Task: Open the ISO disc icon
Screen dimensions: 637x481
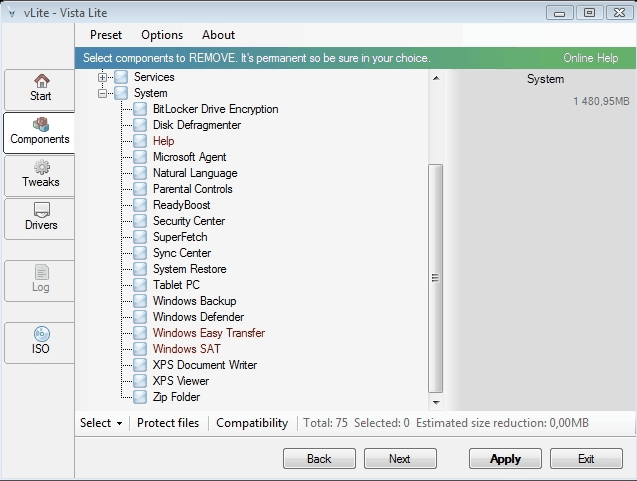Action: pyautogui.click(x=42, y=334)
